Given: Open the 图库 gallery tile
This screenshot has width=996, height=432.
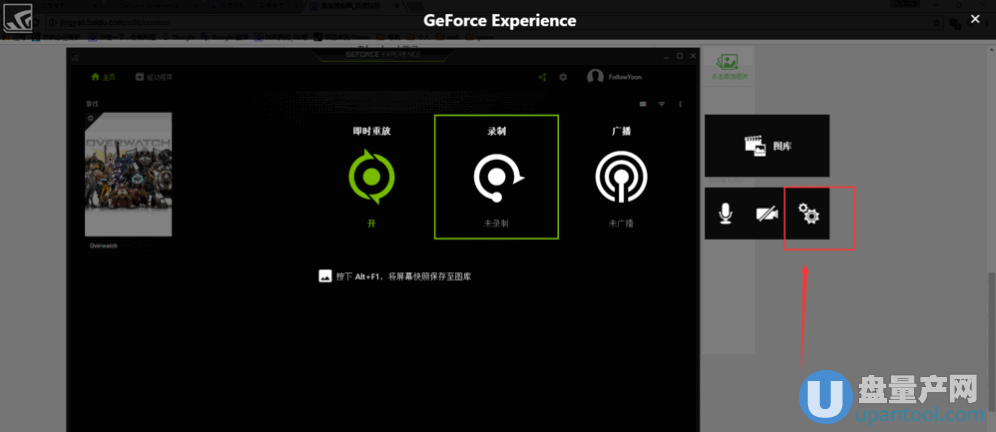Looking at the screenshot, I should (x=767, y=146).
